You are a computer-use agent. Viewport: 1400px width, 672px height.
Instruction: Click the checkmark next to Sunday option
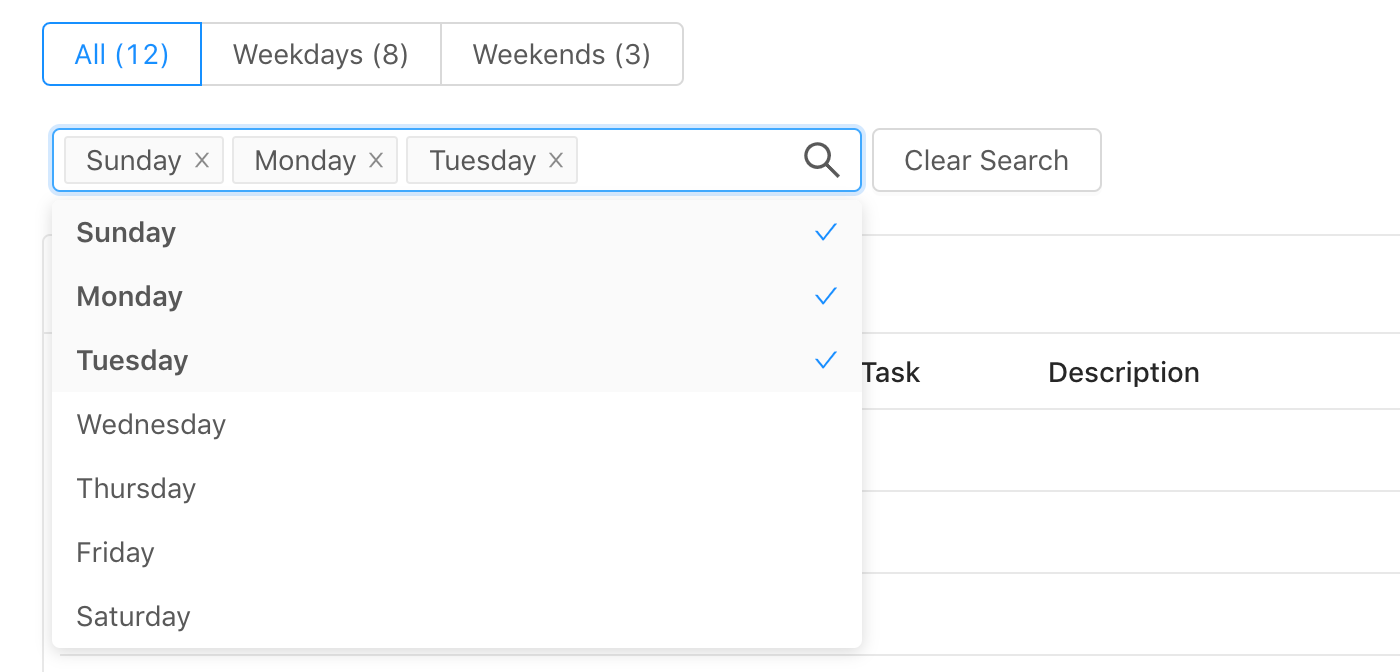click(x=825, y=232)
